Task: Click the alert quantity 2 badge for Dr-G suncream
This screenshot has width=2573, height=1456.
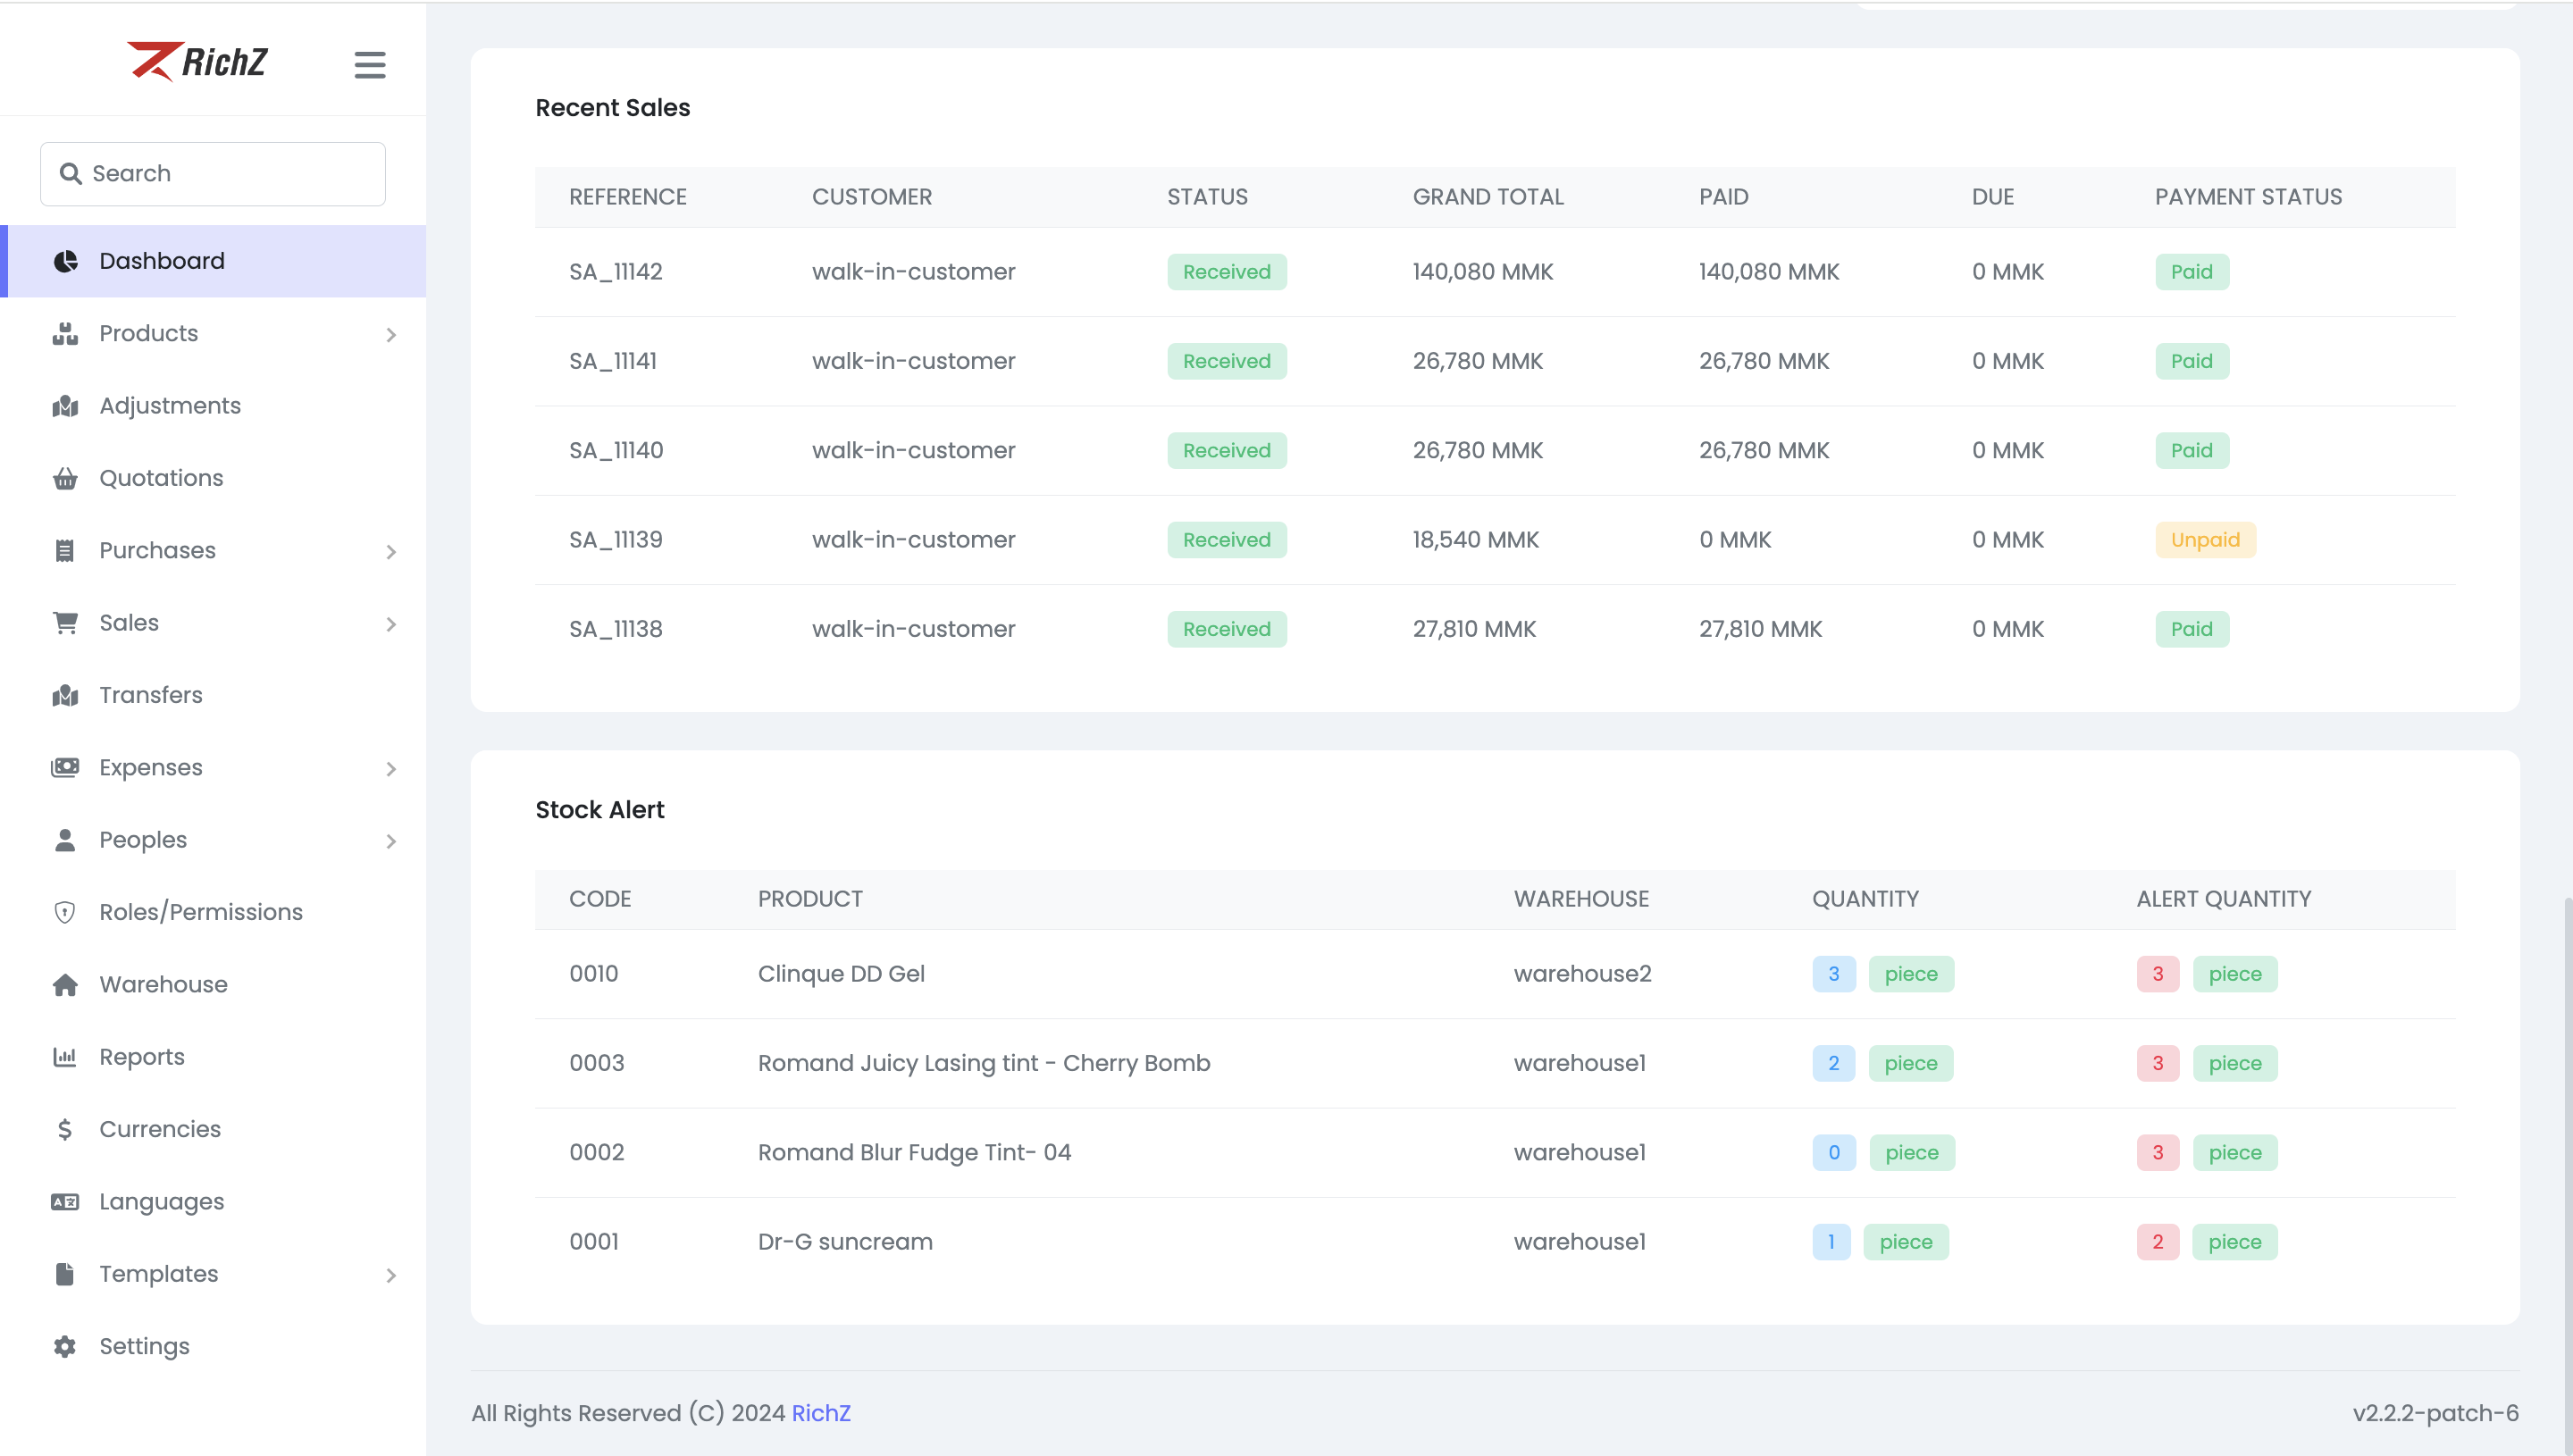Action: click(x=2157, y=1242)
